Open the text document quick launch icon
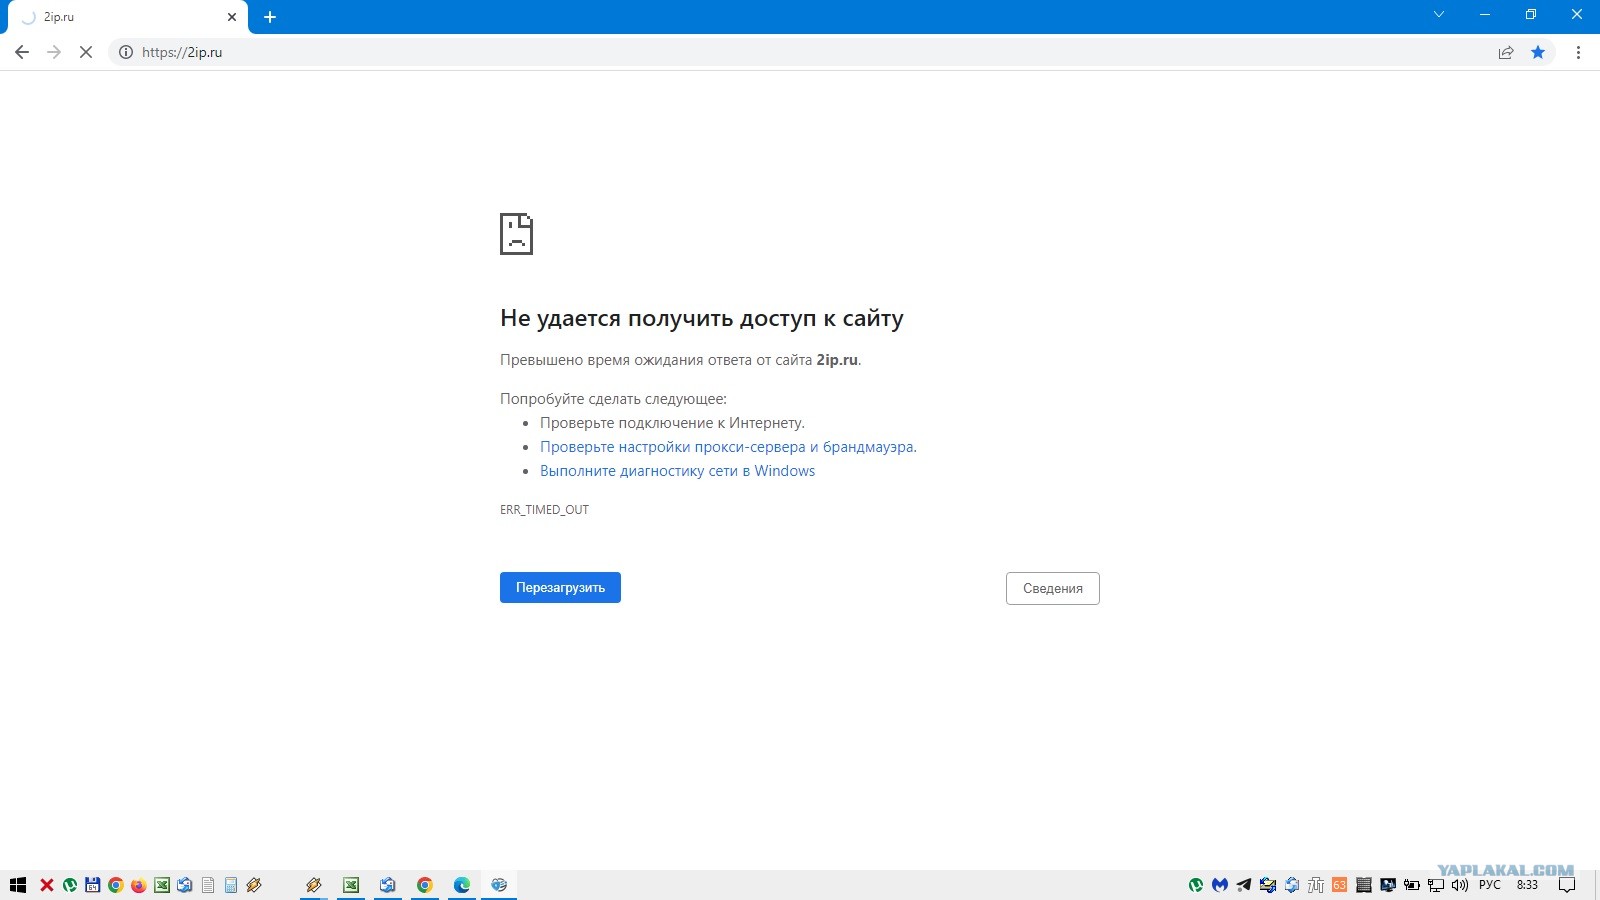1600x900 pixels. click(208, 885)
